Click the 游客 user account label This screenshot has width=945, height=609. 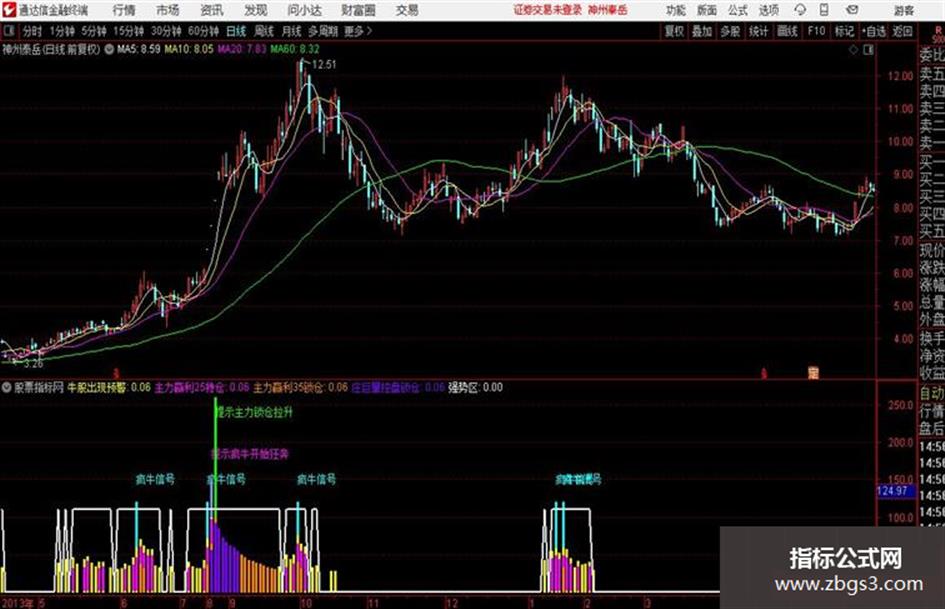click(903, 10)
